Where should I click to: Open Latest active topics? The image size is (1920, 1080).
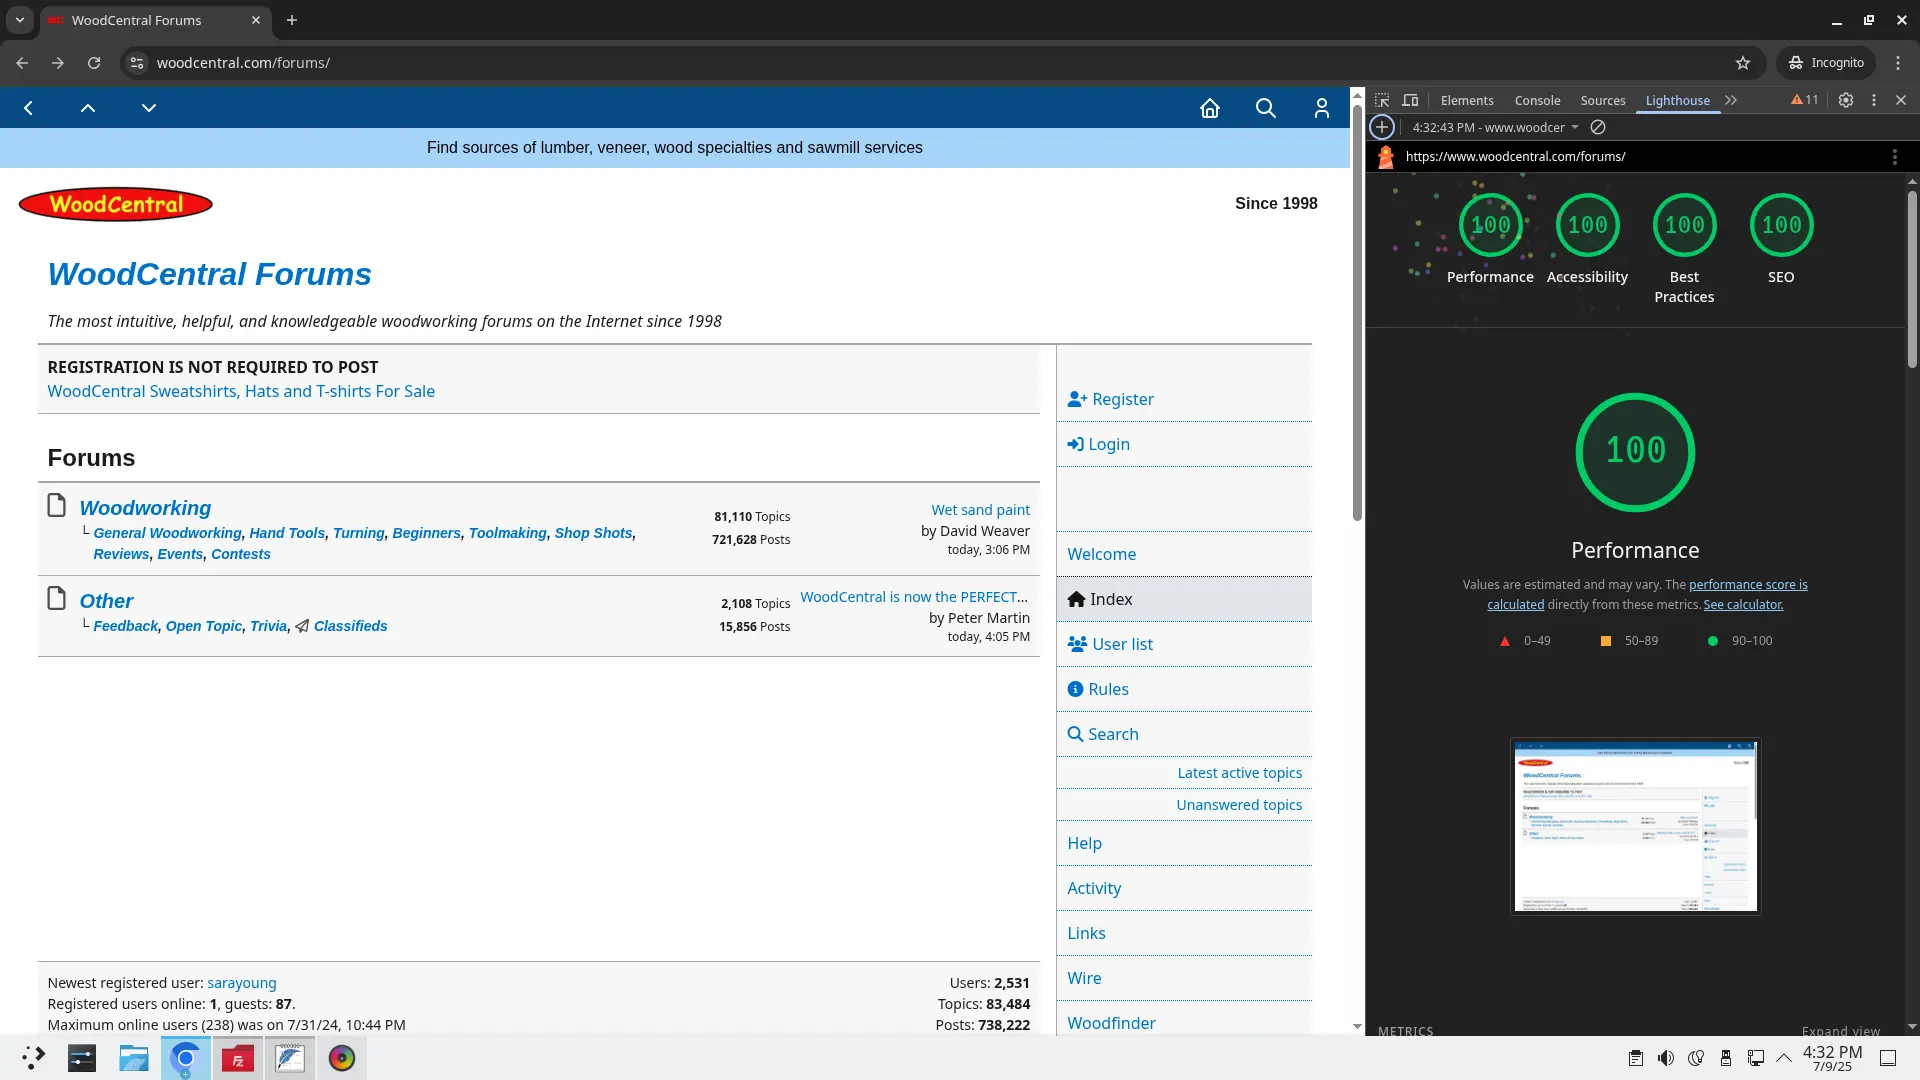click(x=1240, y=773)
